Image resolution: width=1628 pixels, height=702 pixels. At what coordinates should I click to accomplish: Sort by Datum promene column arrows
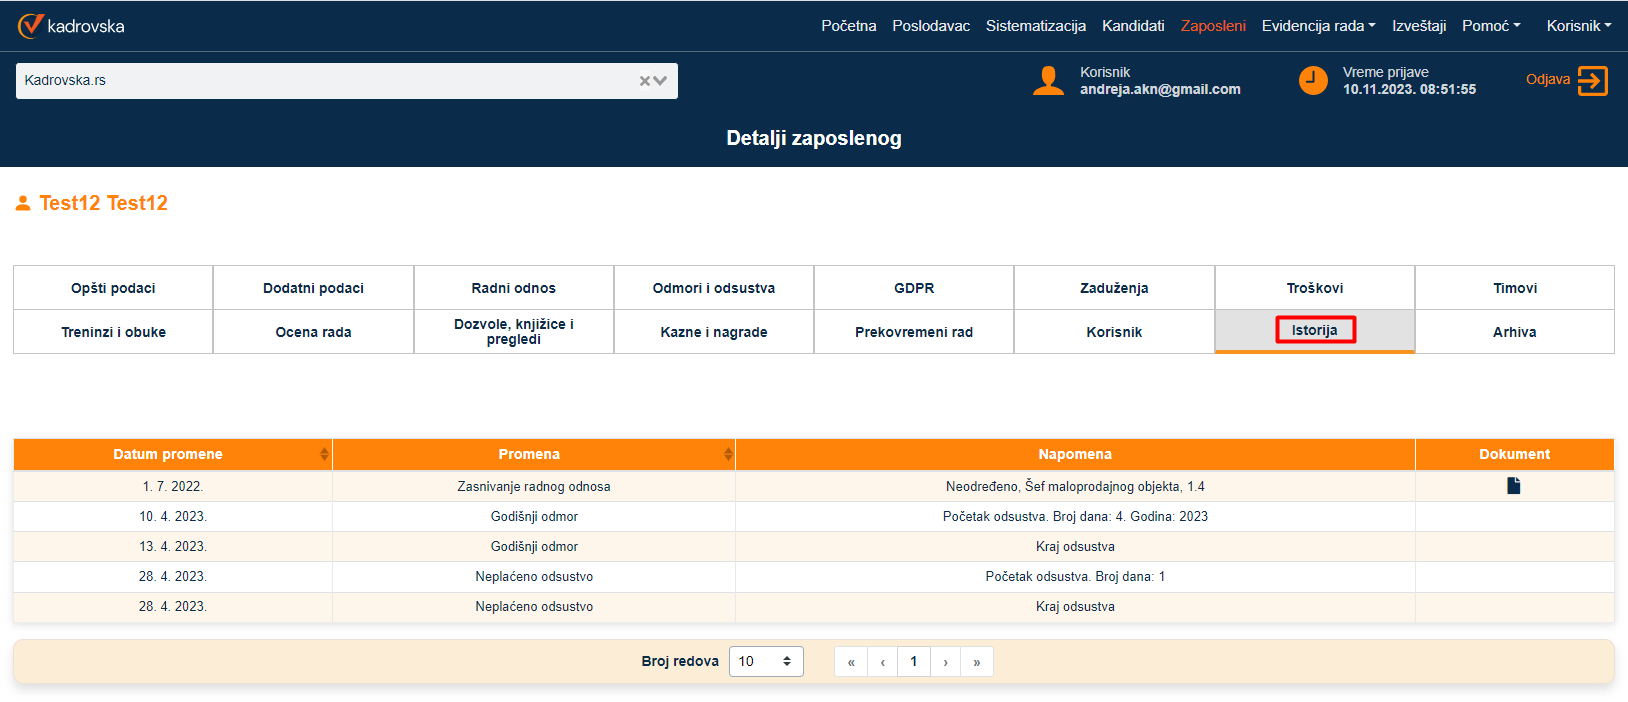tap(324, 455)
